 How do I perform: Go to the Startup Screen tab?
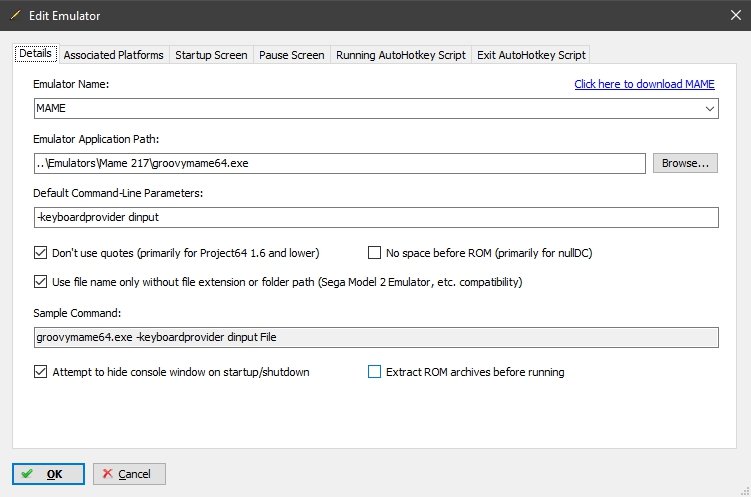(x=210, y=55)
